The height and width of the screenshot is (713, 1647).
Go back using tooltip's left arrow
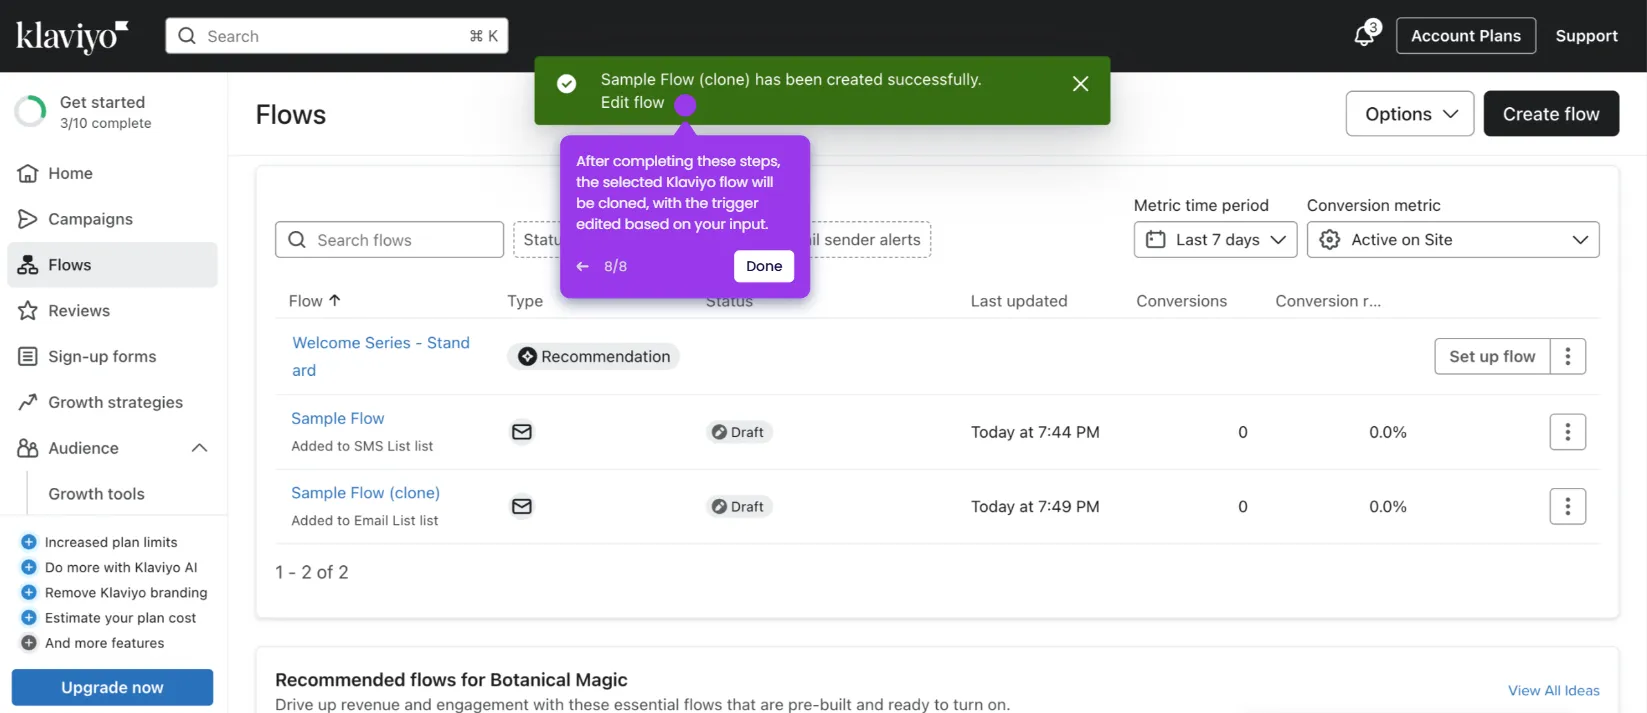point(583,266)
